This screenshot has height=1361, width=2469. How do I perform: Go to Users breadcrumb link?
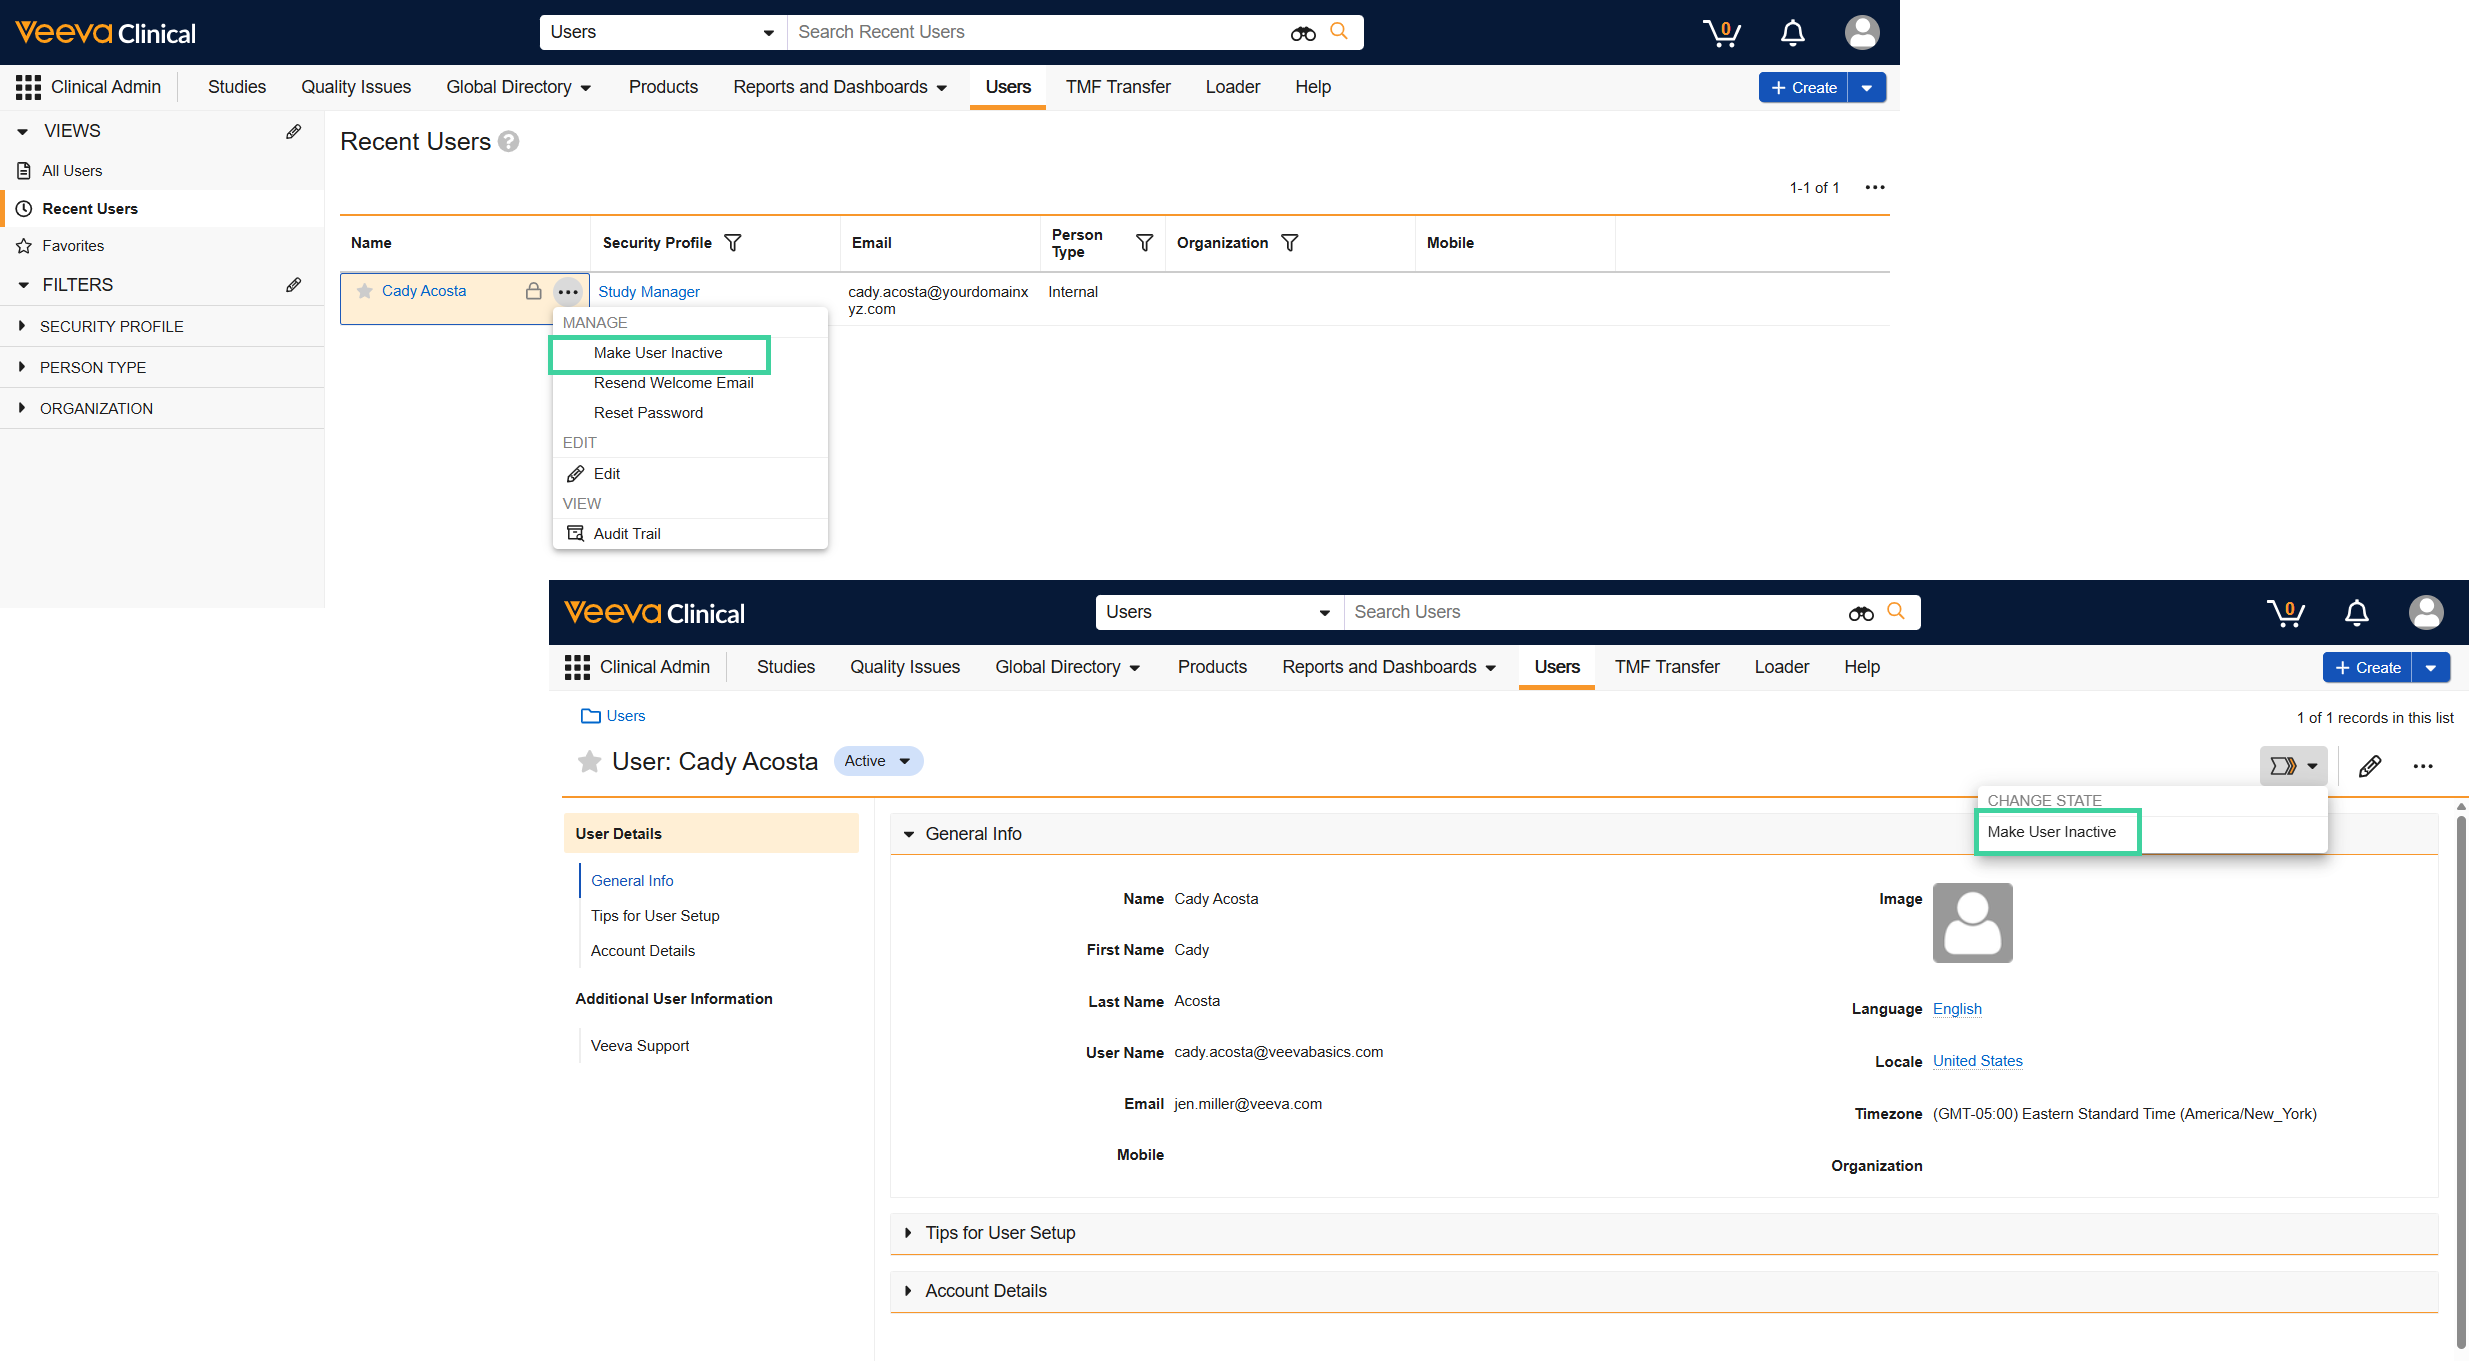tap(626, 716)
